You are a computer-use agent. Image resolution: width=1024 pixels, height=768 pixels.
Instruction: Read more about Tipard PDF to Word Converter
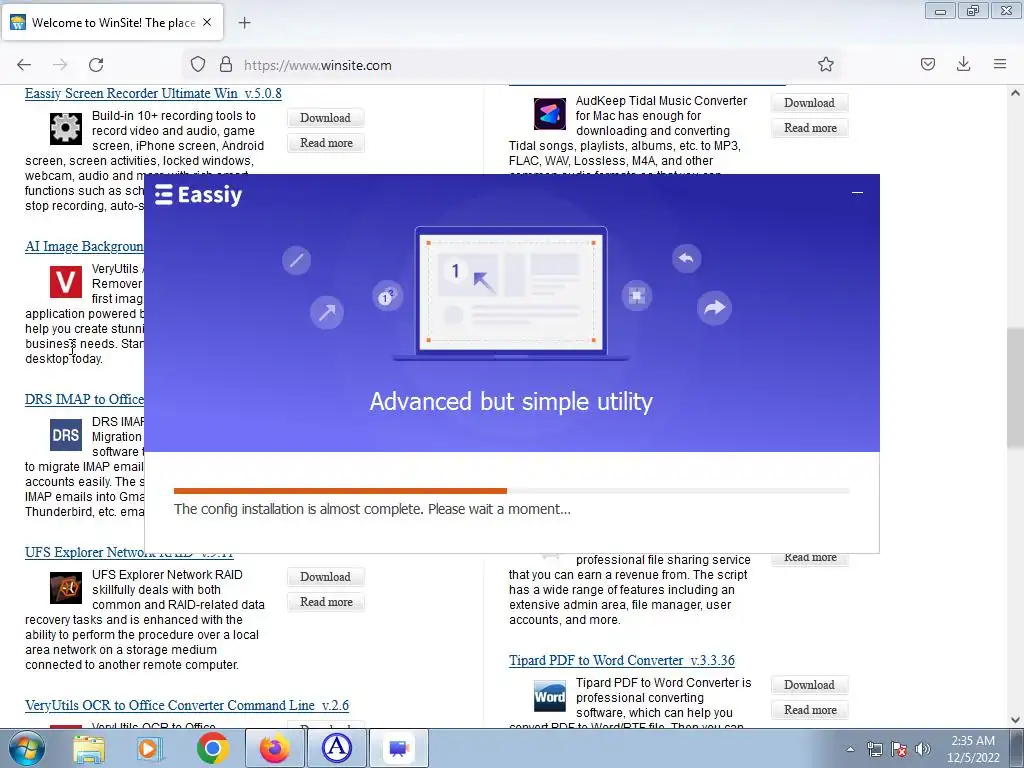810,710
